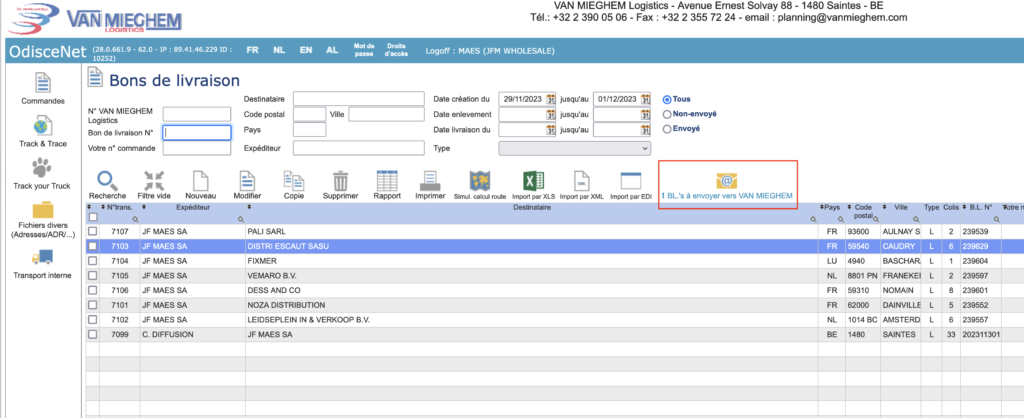The height and width of the screenshot is (418, 1024).
Task: Select the Envoyé radio button
Action: [x=667, y=129]
